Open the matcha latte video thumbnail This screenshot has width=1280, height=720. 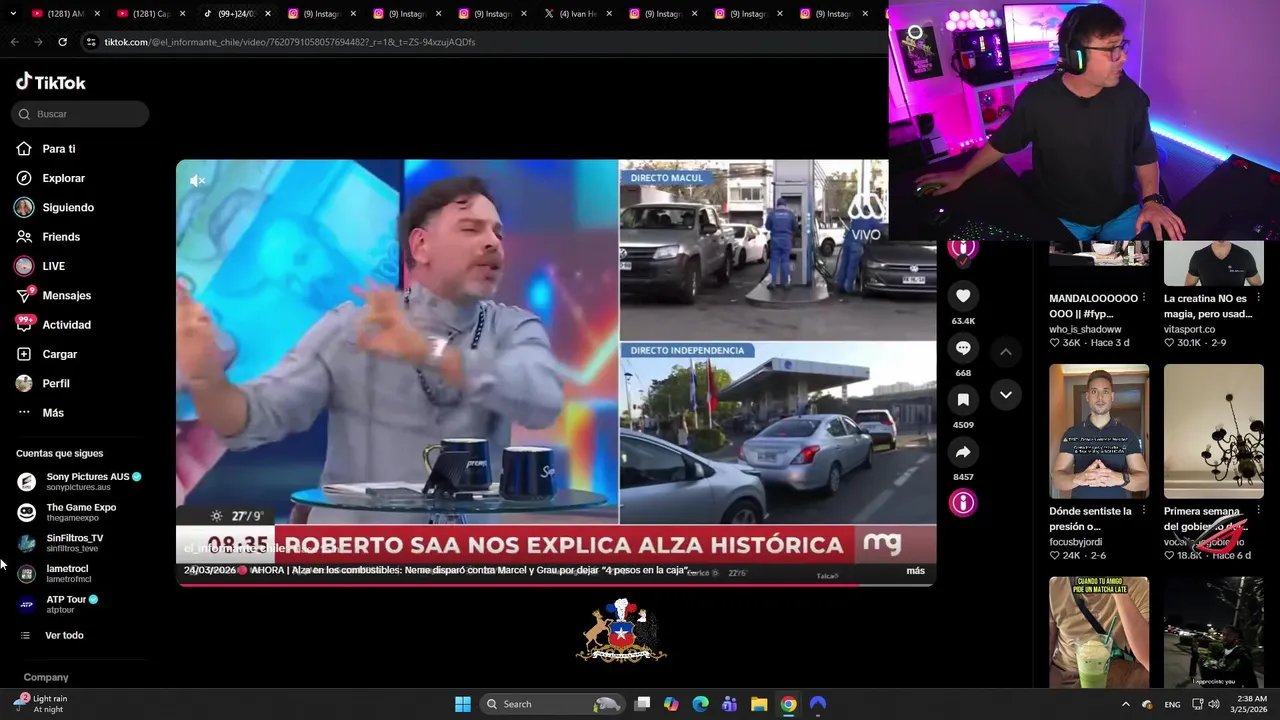[x=1099, y=632]
